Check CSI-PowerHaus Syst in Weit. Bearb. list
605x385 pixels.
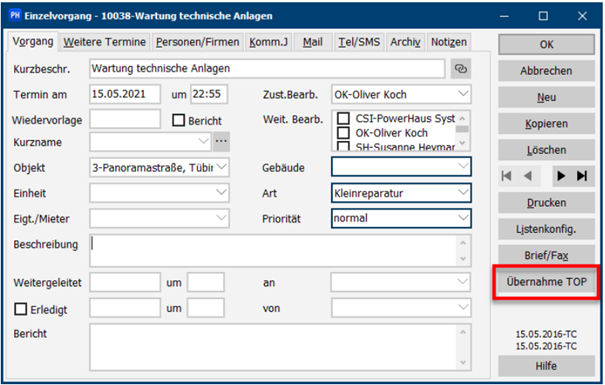click(x=343, y=118)
